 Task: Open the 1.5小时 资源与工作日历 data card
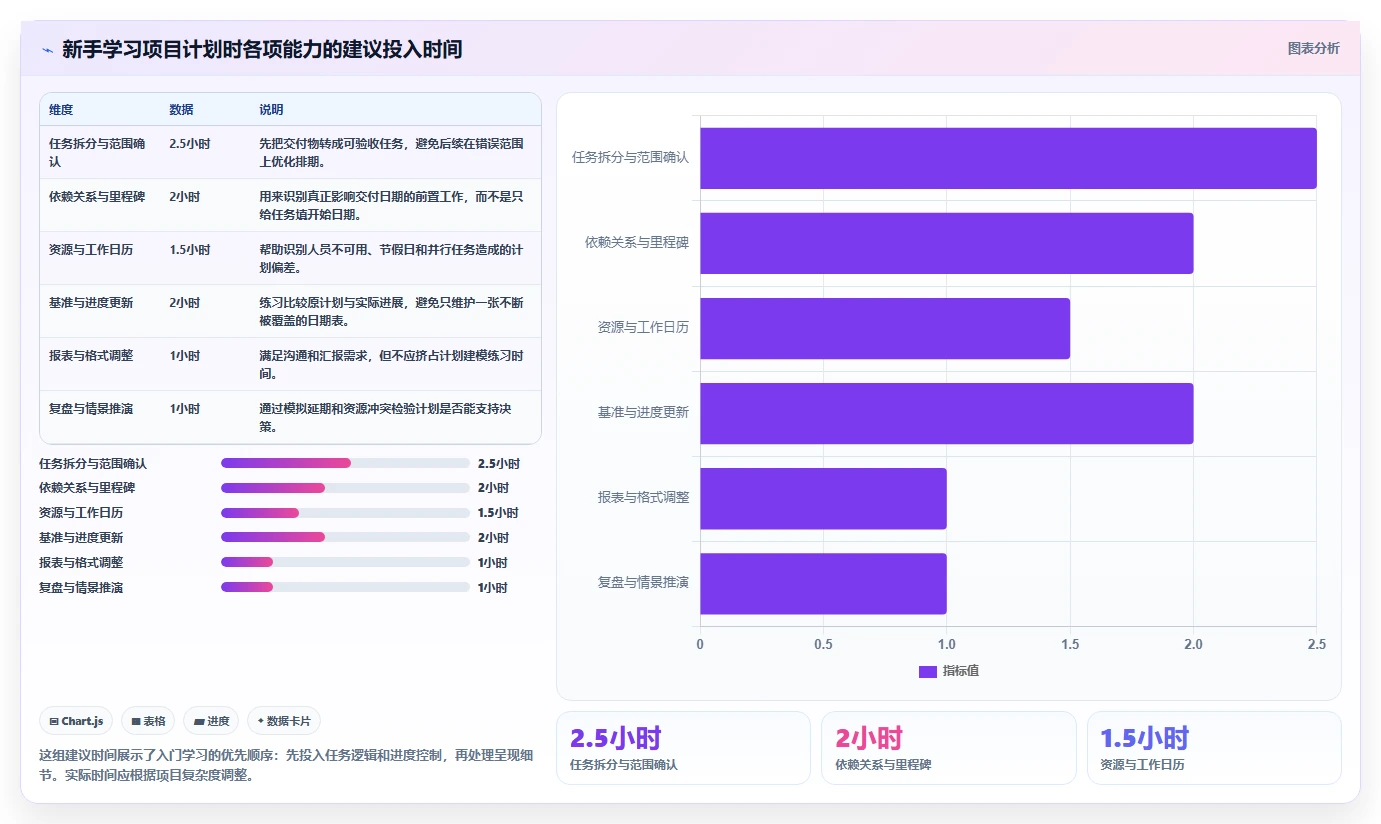pyautogui.click(x=1214, y=748)
